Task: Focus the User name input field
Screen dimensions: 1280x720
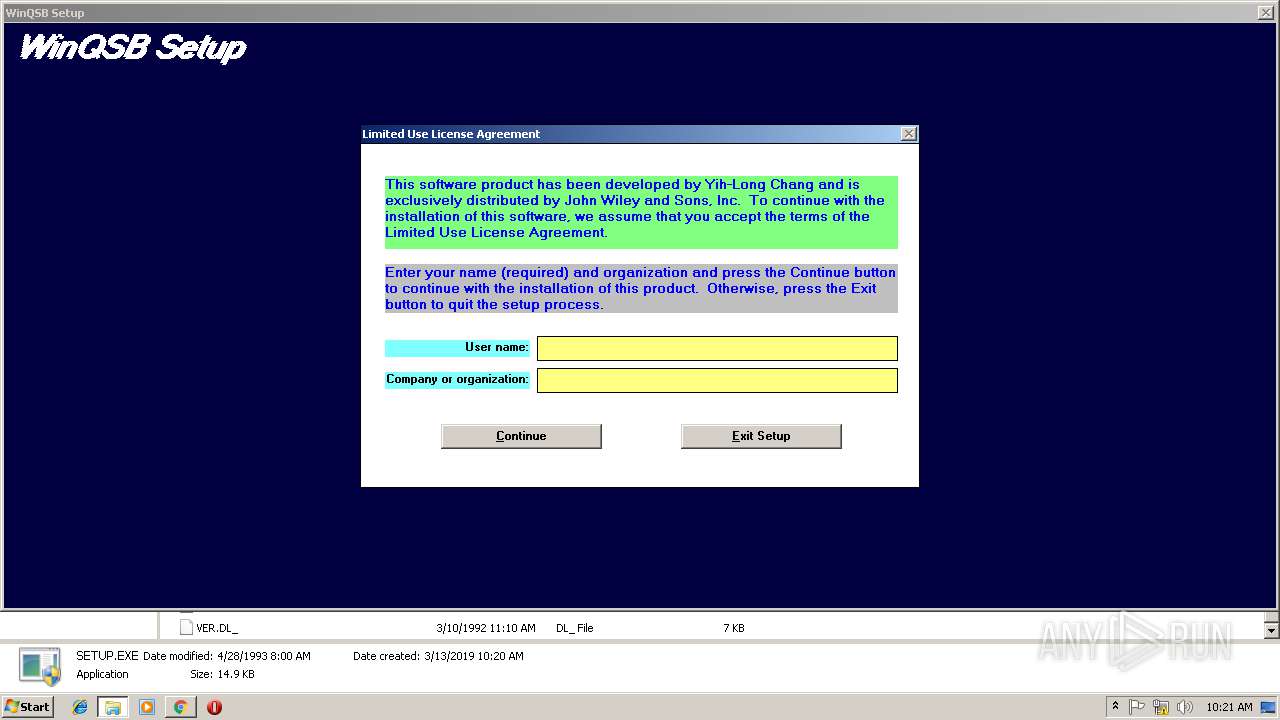Action: (717, 348)
